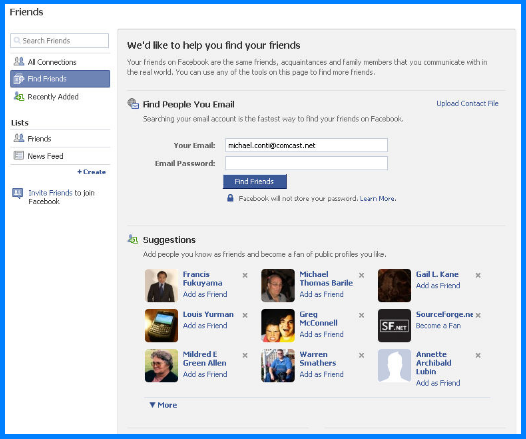
Task: Expand More suggestions
Action: pyautogui.click(x=163, y=405)
